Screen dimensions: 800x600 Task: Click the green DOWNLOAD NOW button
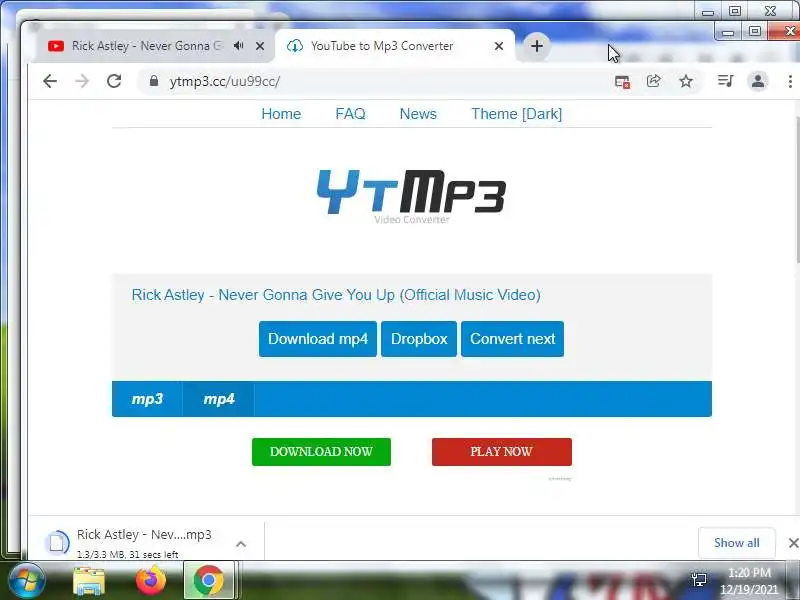(x=321, y=452)
